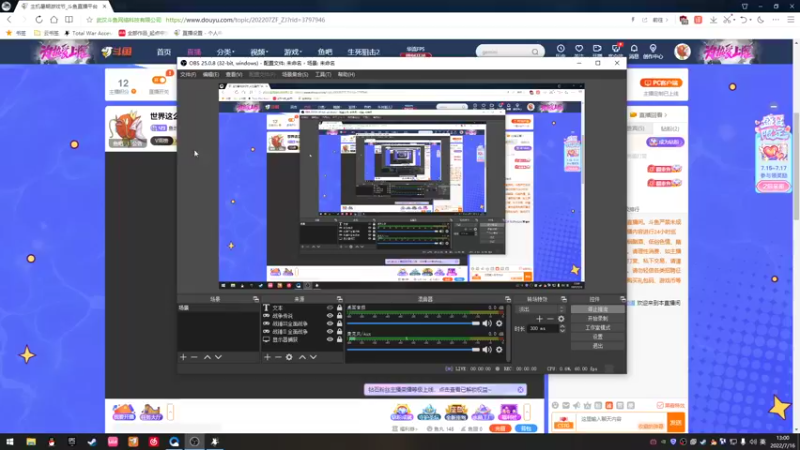Click browser reload button
800x450 pixels.
39,19
